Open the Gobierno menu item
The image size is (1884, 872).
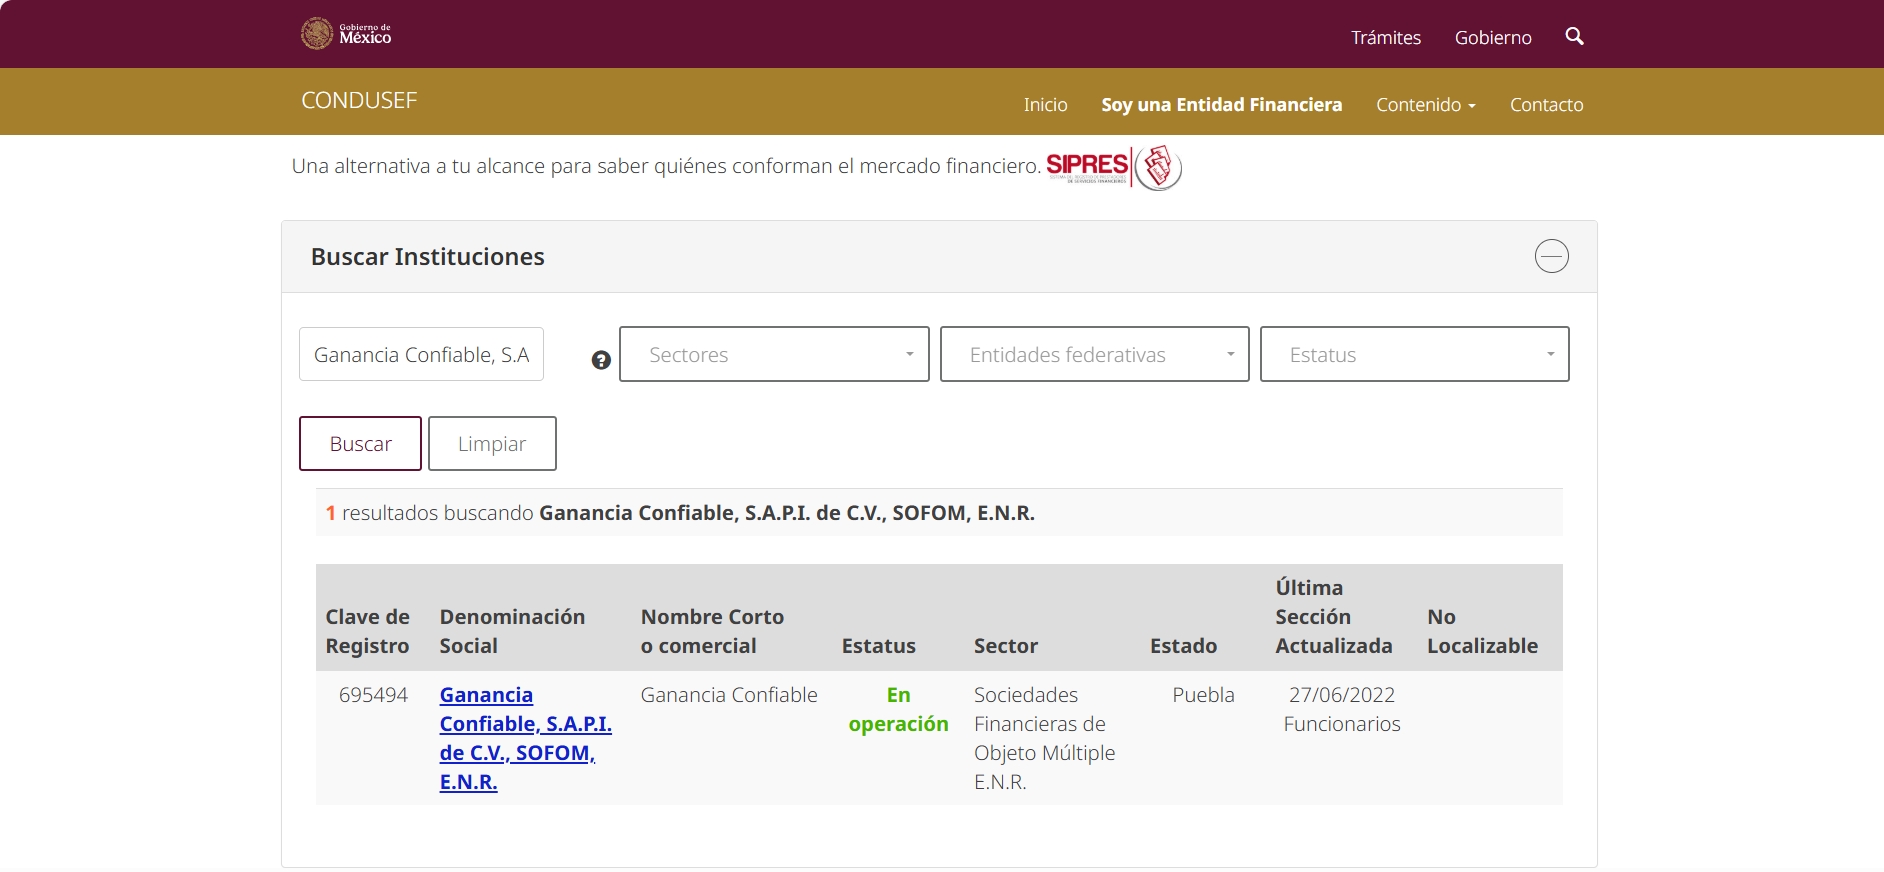point(1493,37)
